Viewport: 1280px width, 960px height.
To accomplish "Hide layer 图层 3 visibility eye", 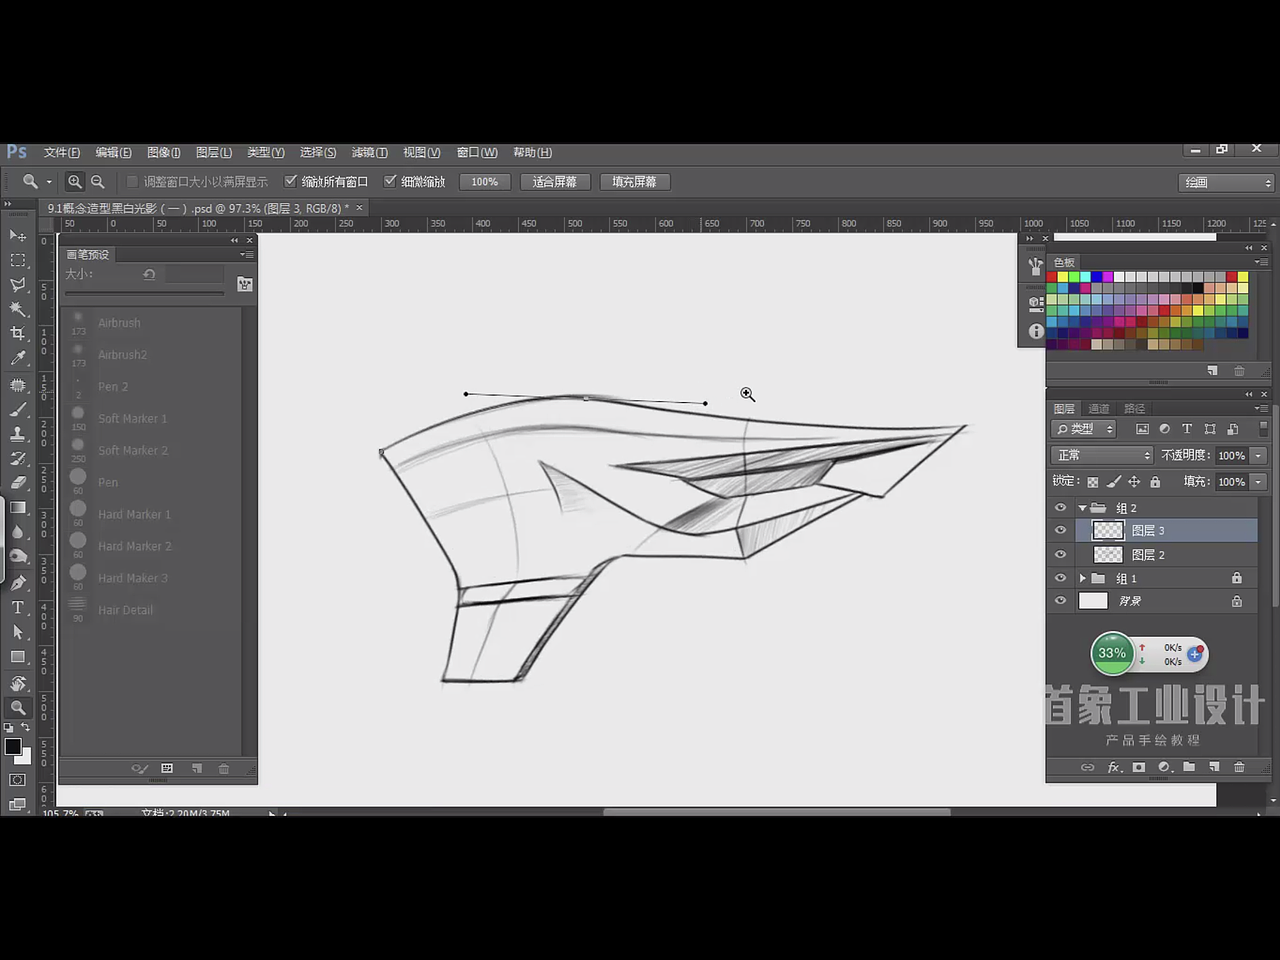I will click(x=1061, y=531).
